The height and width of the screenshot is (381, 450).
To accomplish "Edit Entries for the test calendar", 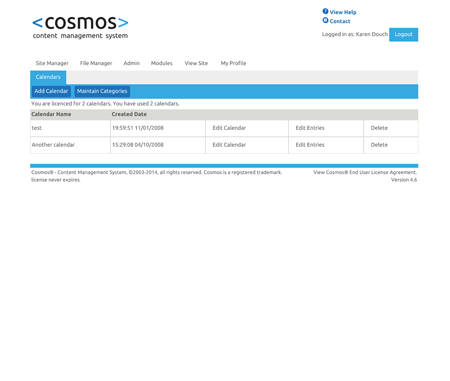I will [310, 128].
